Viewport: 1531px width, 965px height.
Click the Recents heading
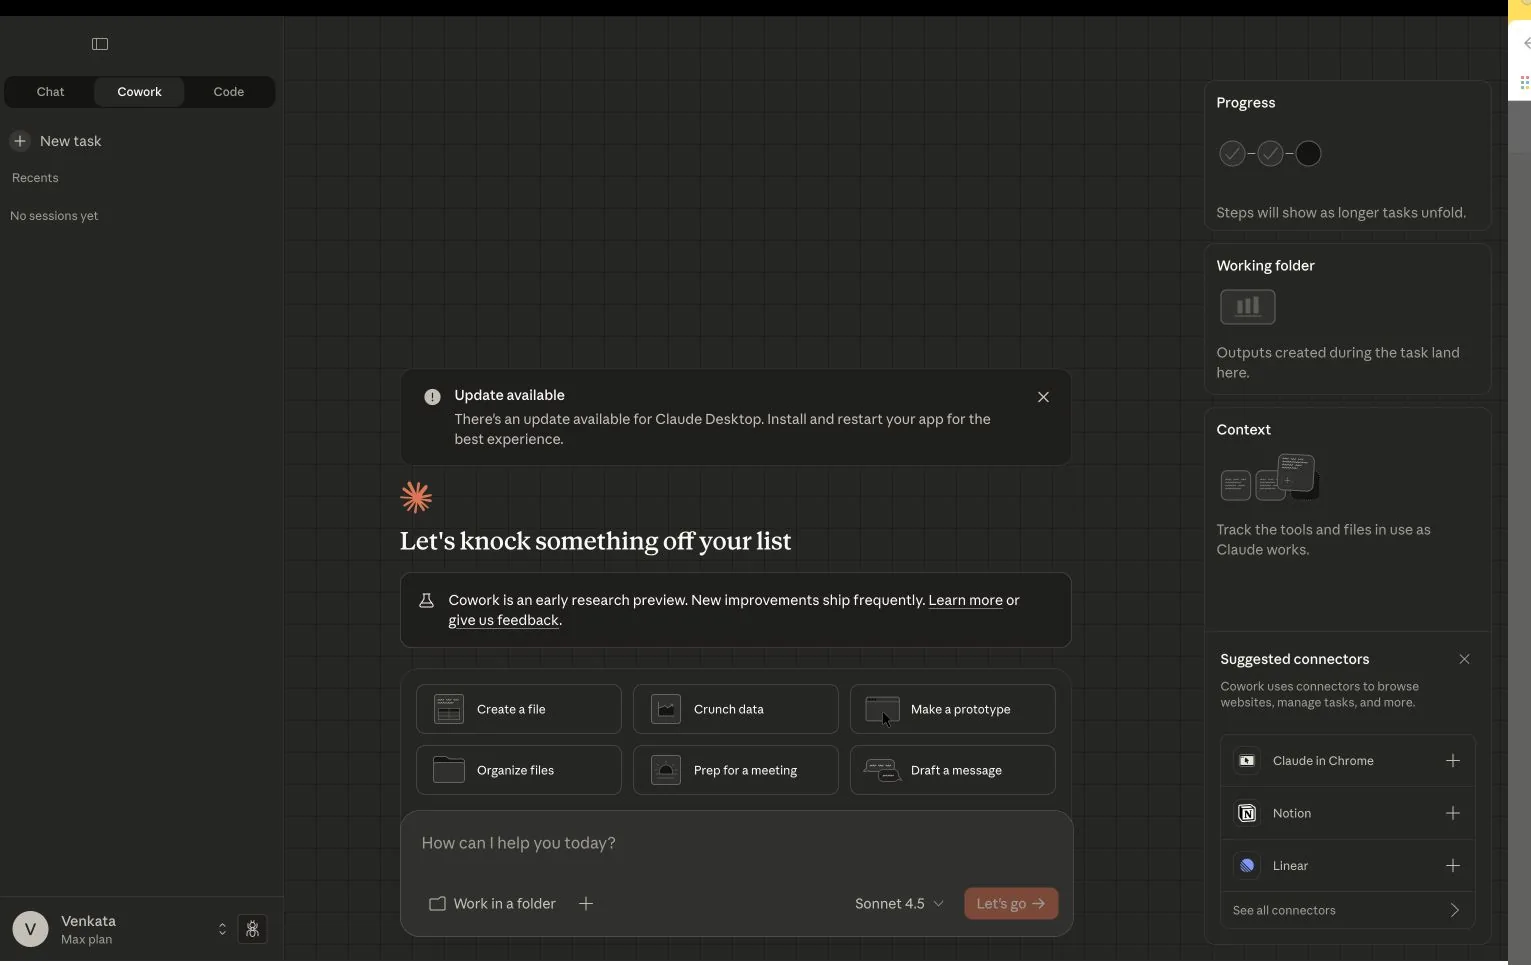35,178
